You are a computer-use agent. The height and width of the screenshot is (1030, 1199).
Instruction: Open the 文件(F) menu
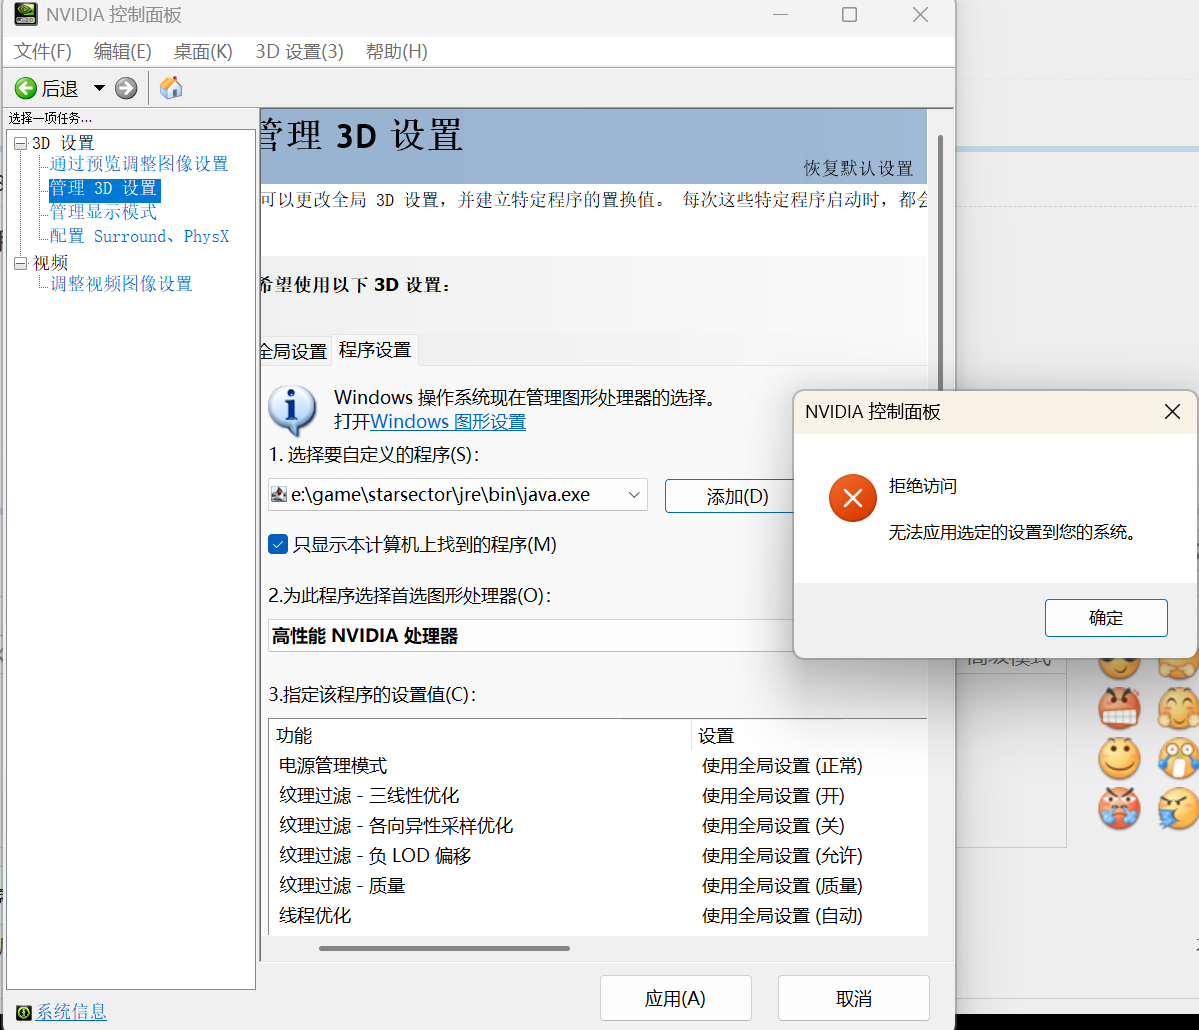[x=43, y=51]
